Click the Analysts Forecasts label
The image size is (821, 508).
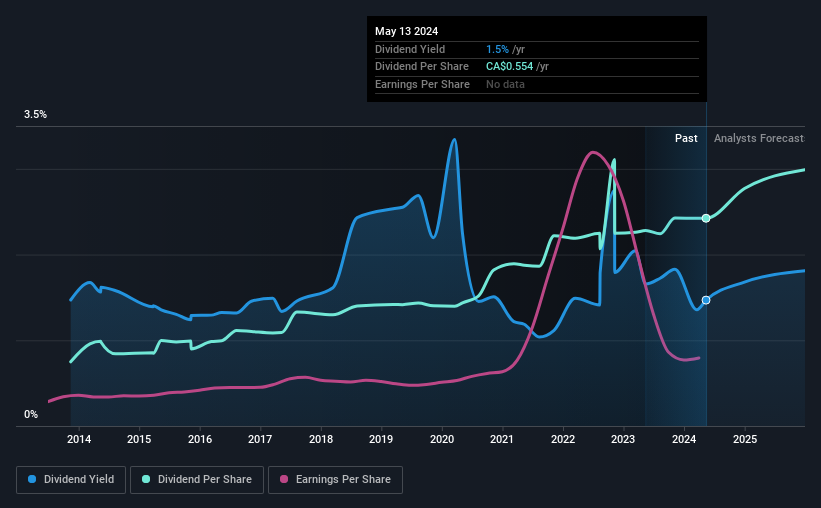[x=760, y=138]
